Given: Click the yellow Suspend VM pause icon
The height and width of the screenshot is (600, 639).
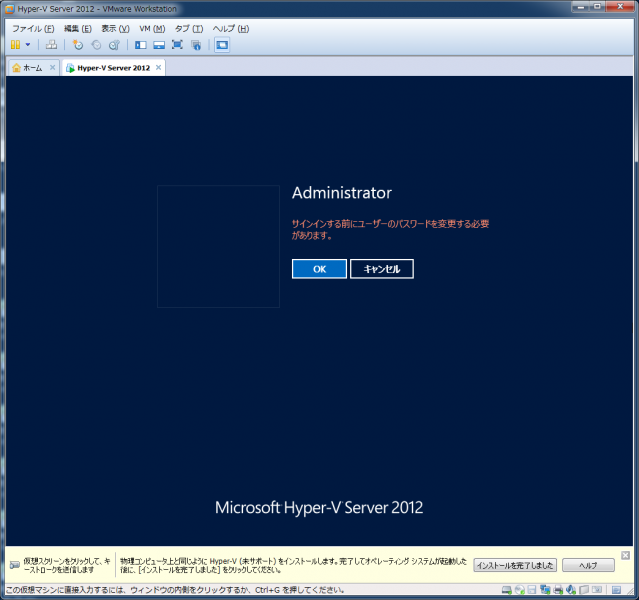Looking at the screenshot, I should 15,44.
